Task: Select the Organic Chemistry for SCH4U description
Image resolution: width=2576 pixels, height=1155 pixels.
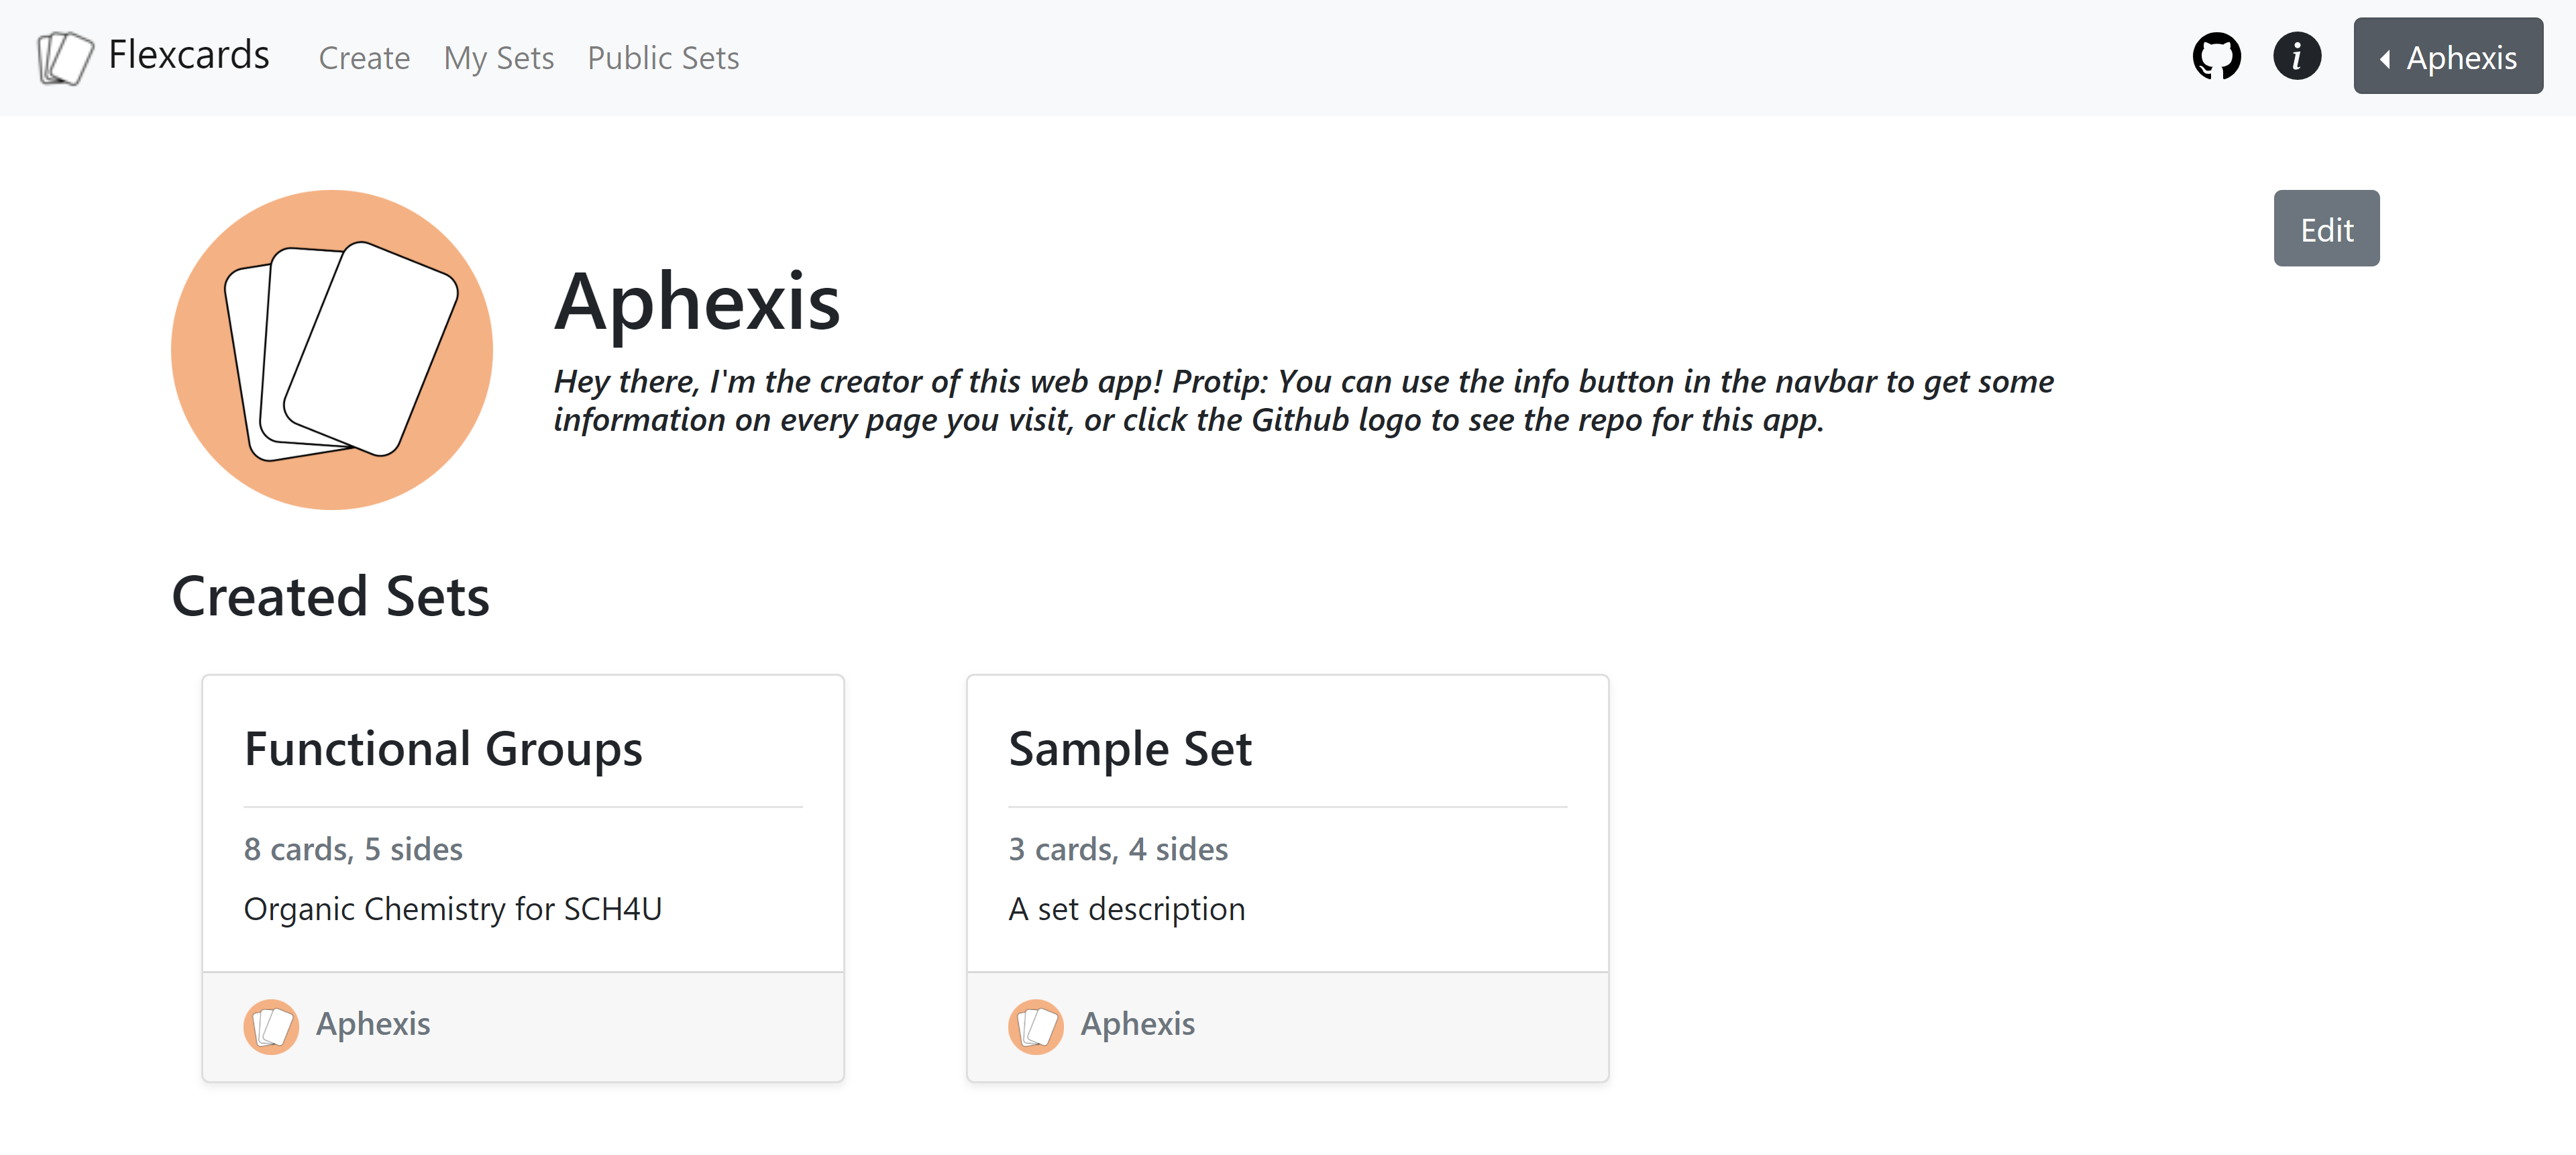Action: (x=452, y=909)
